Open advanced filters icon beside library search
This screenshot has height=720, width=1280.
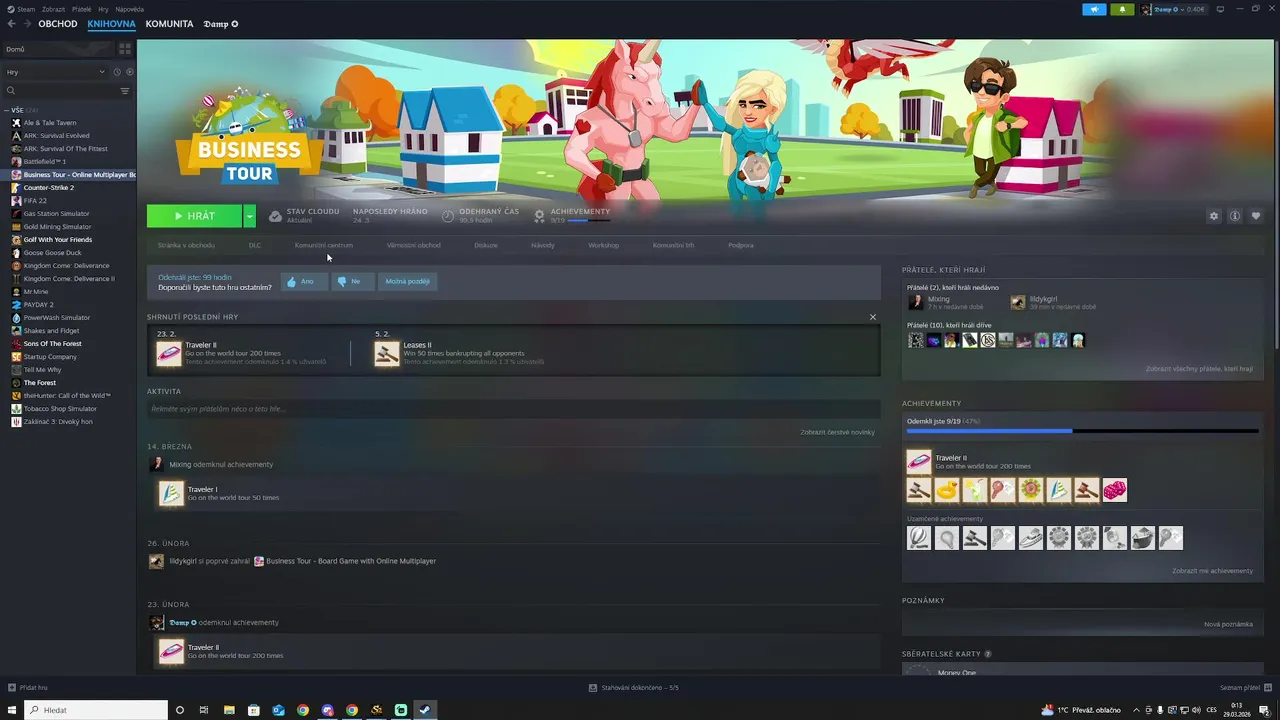point(125,91)
